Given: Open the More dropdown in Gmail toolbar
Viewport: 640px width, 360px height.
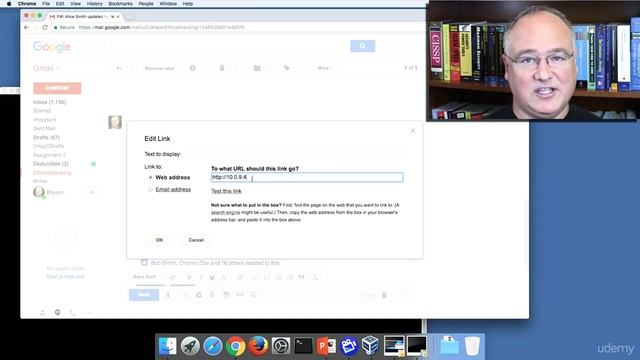Looking at the screenshot, I should click(x=325, y=68).
